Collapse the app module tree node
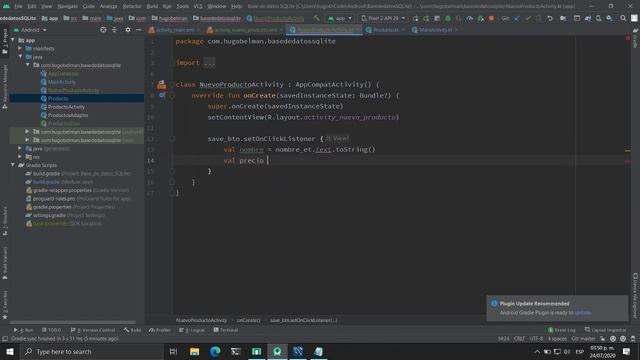 click(x=13, y=40)
